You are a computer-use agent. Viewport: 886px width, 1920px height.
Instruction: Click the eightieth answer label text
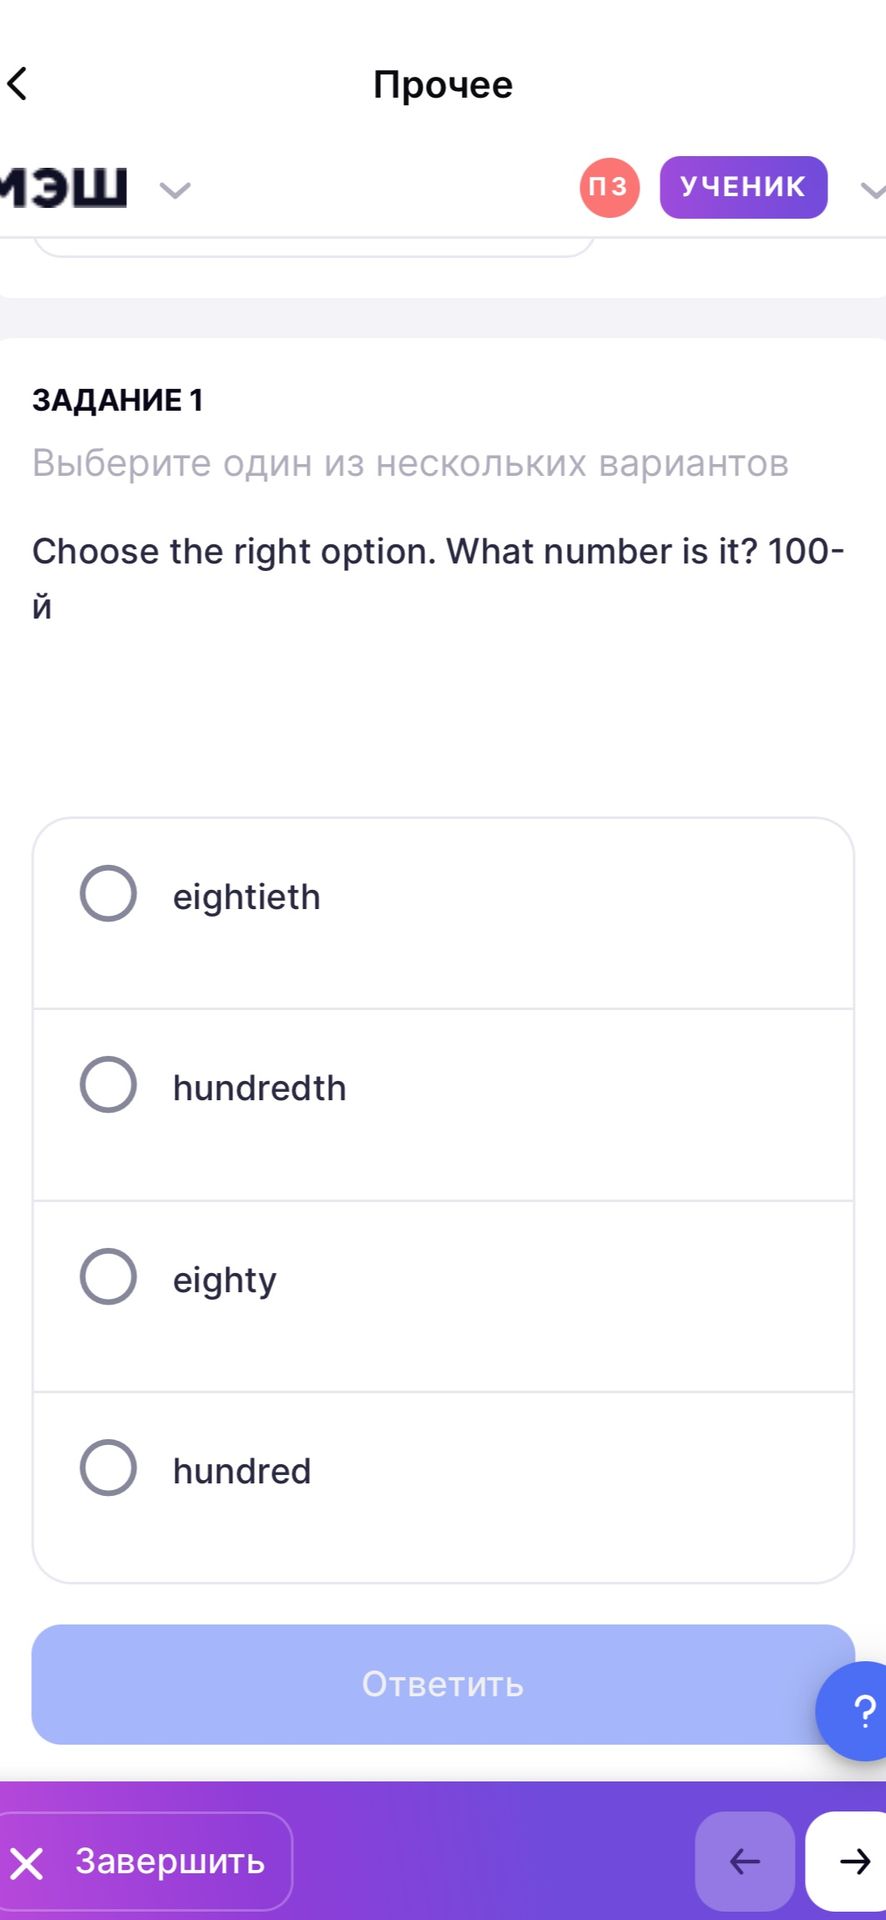coord(247,897)
